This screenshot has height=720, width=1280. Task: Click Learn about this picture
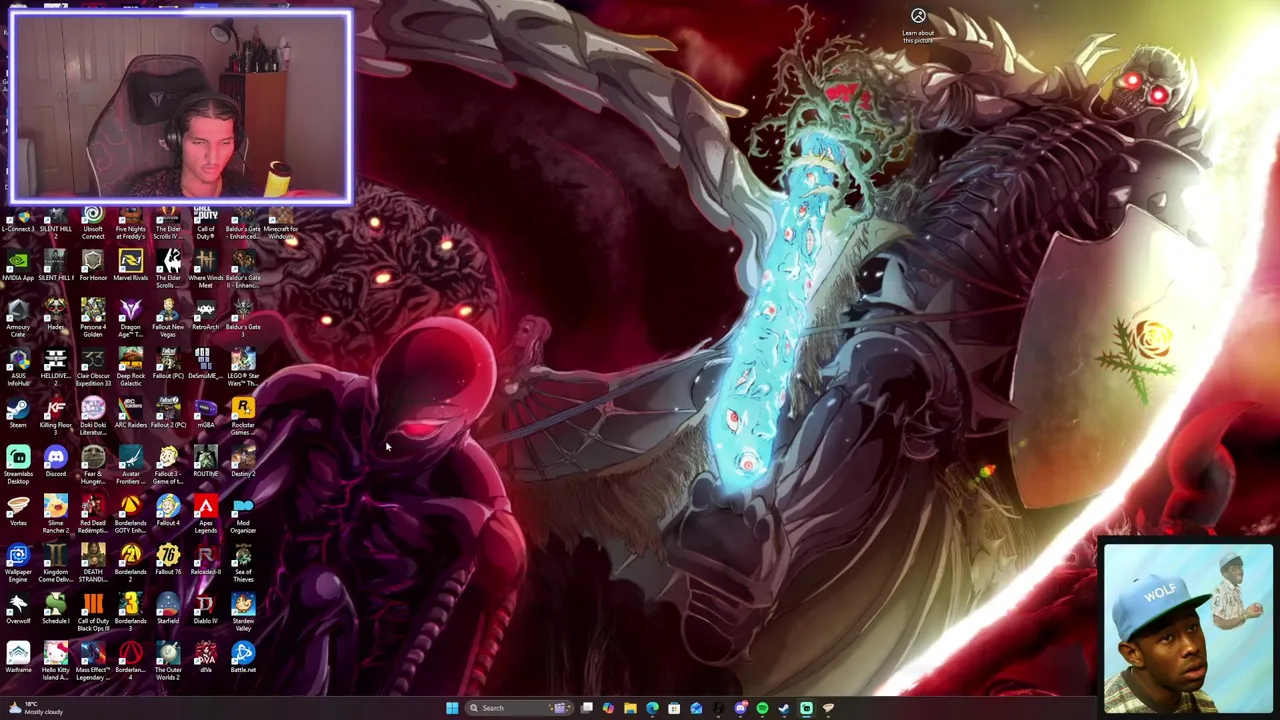(918, 25)
